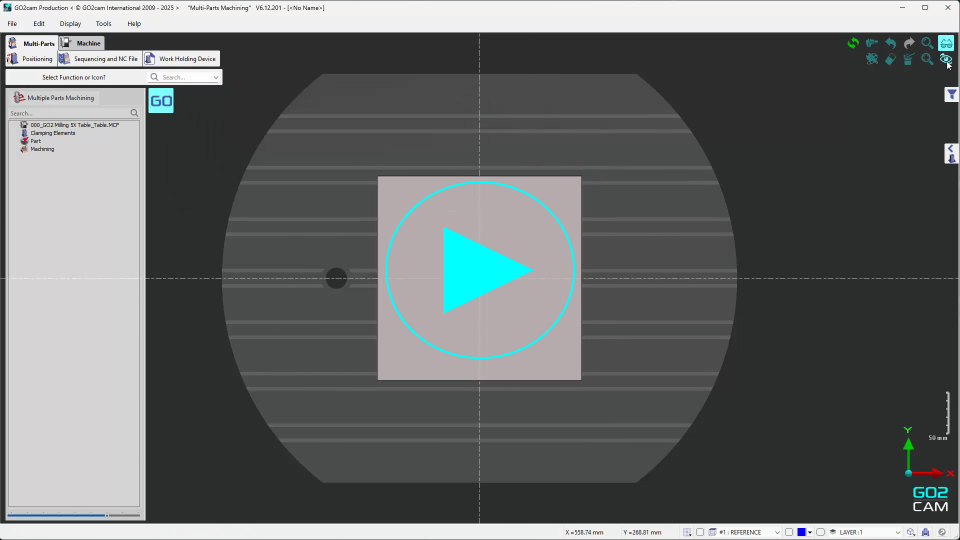960x540 pixels.
Task: Click Sequencing and NC File button
Action: [99, 59]
